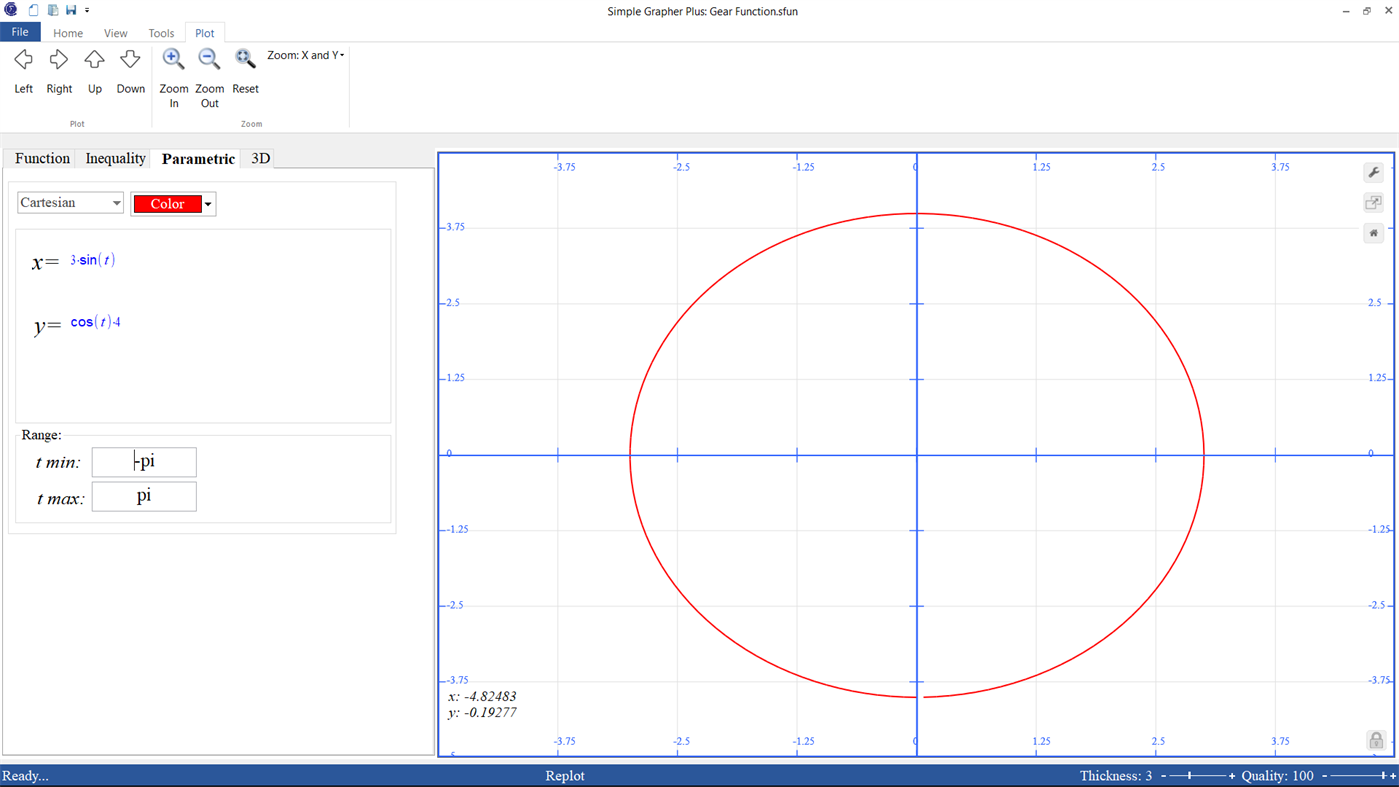This screenshot has height=787, width=1399.
Task: Increase quality with plus button
Action: pyautogui.click(x=1393, y=776)
